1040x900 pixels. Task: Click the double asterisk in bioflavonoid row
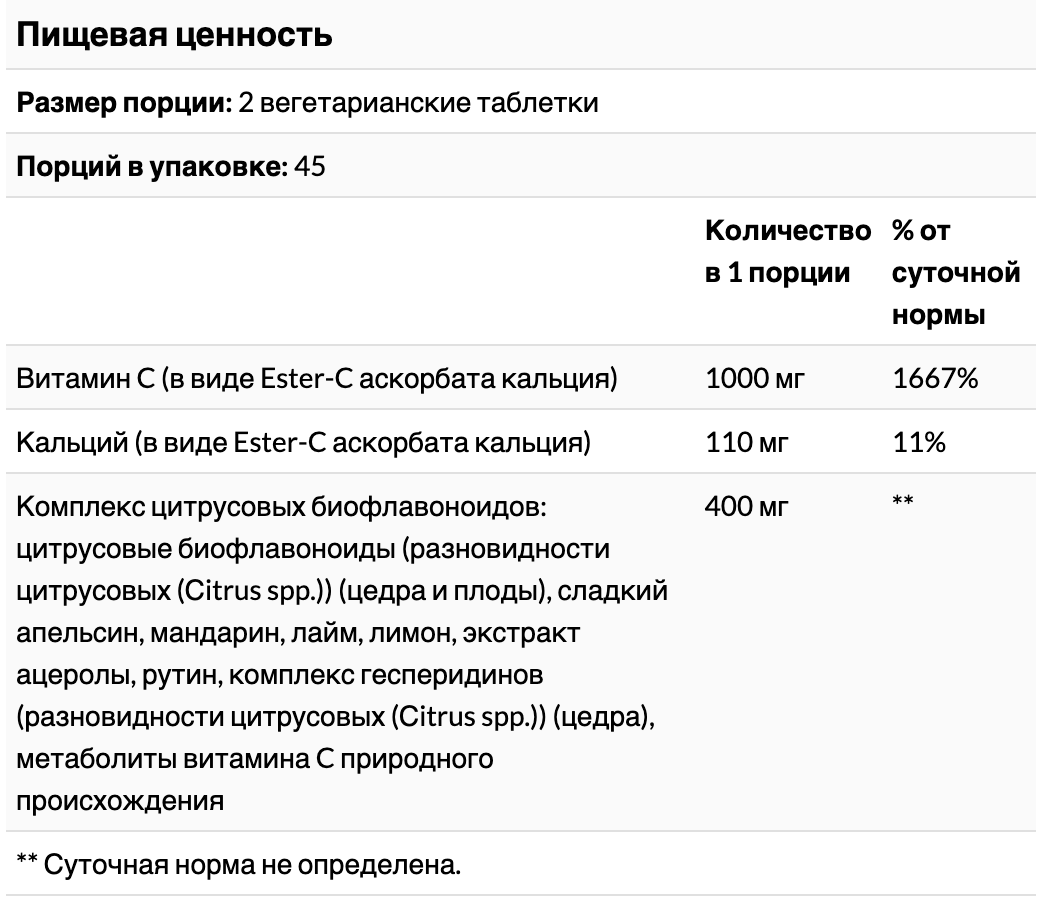coord(903,501)
